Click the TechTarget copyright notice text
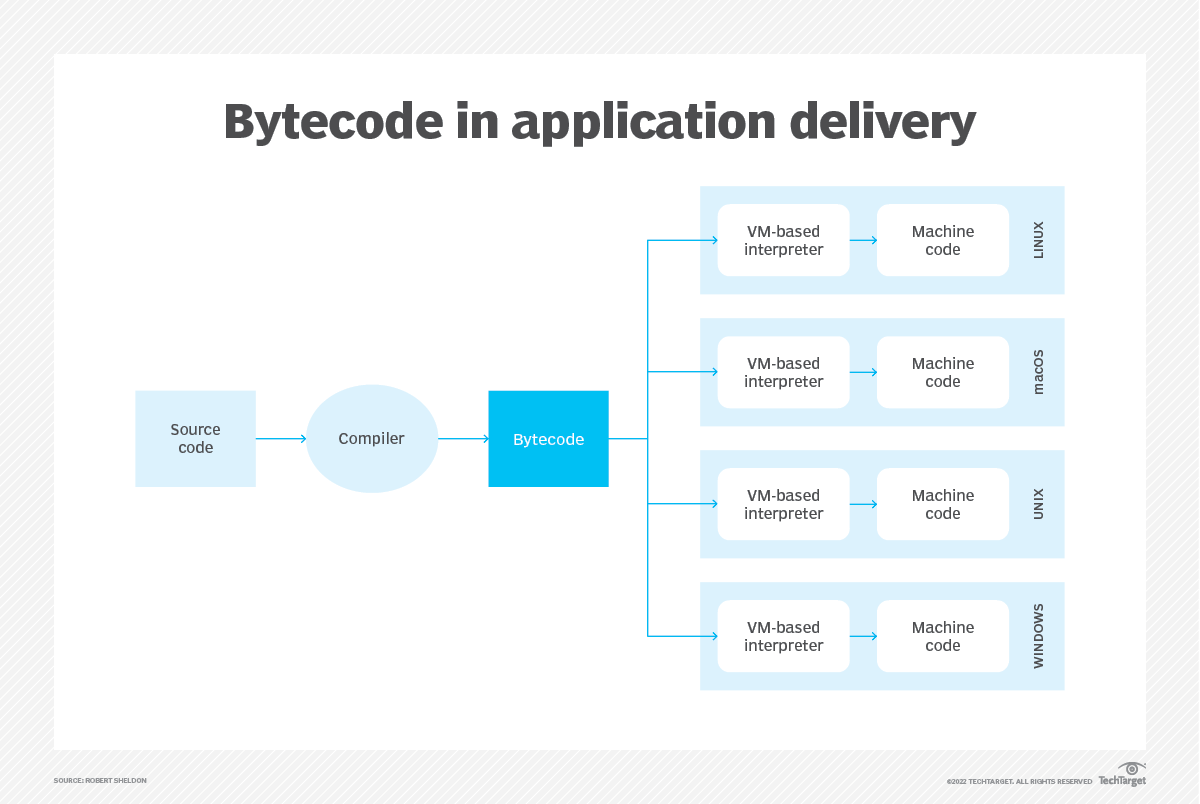The height and width of the screenshot is (804, 1200). pos(1019,781)
